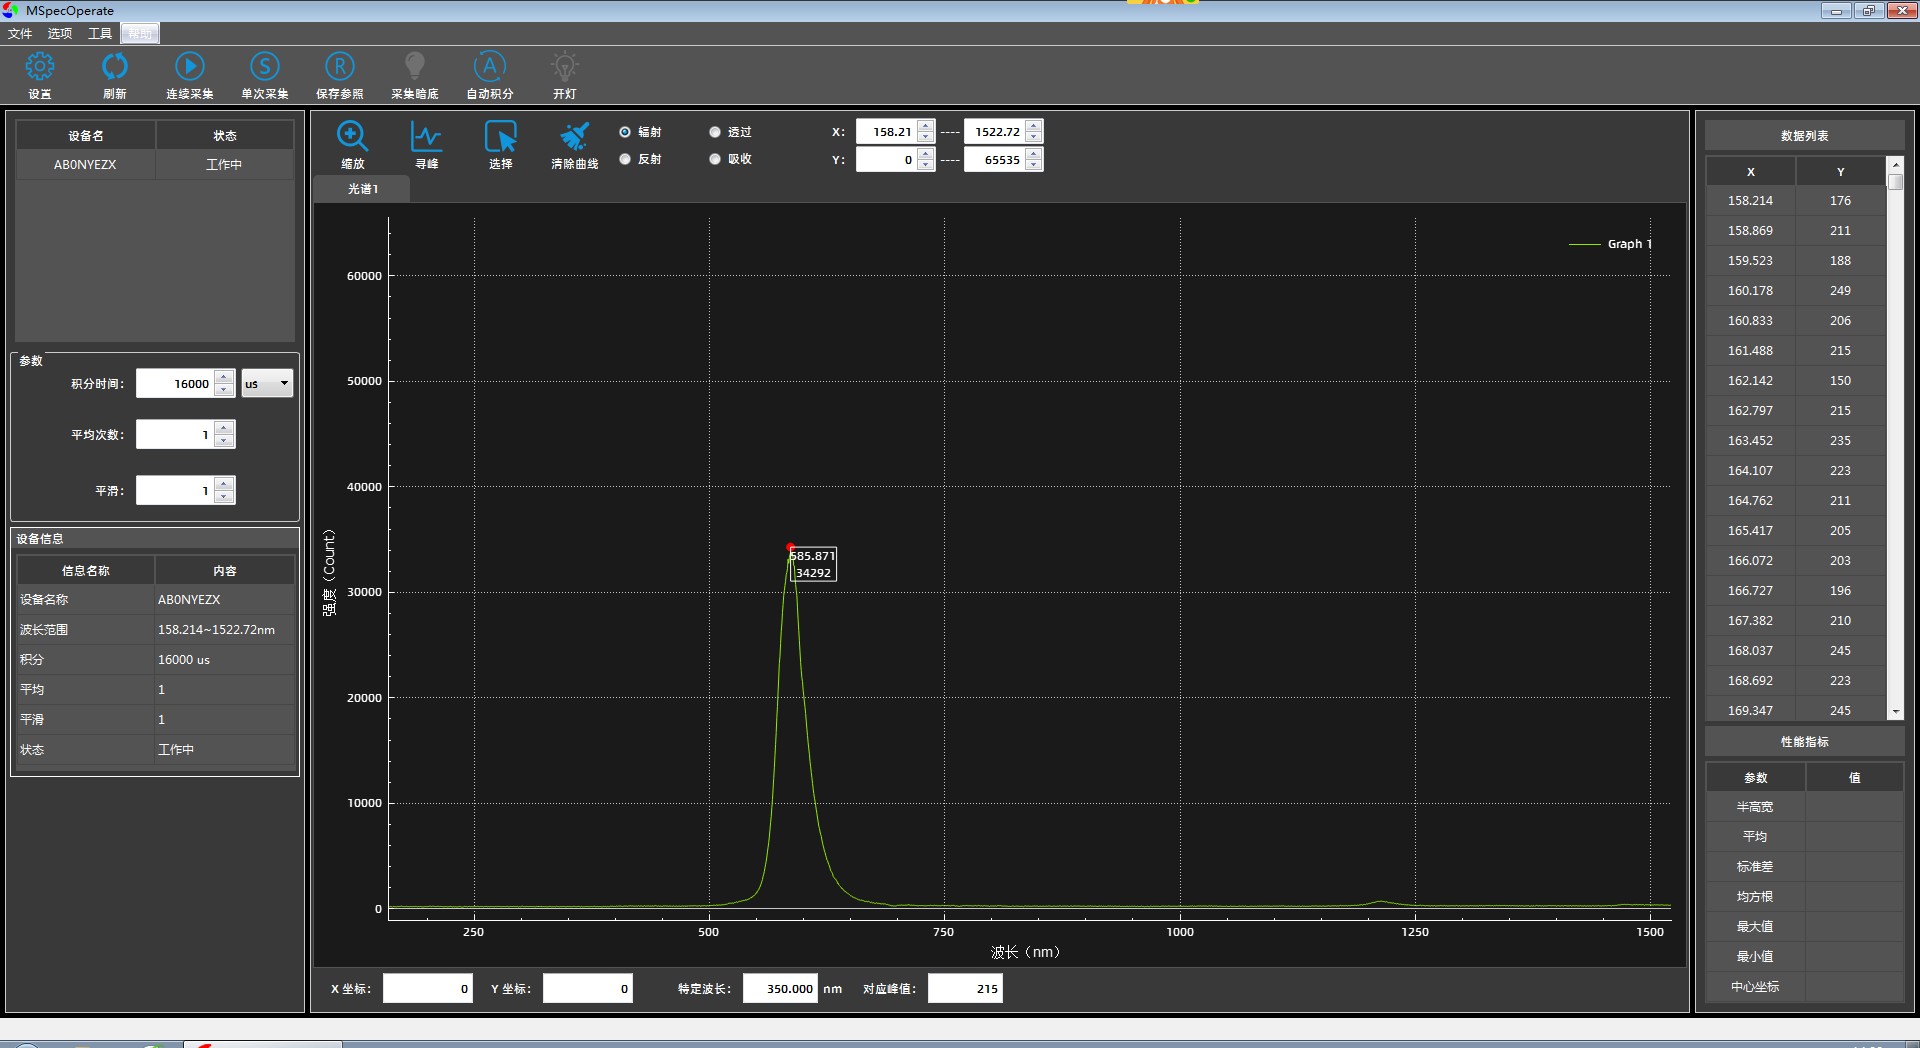Switch to the 光谱1 tab
The image size is (1920, 1048).
coord(362,189)
